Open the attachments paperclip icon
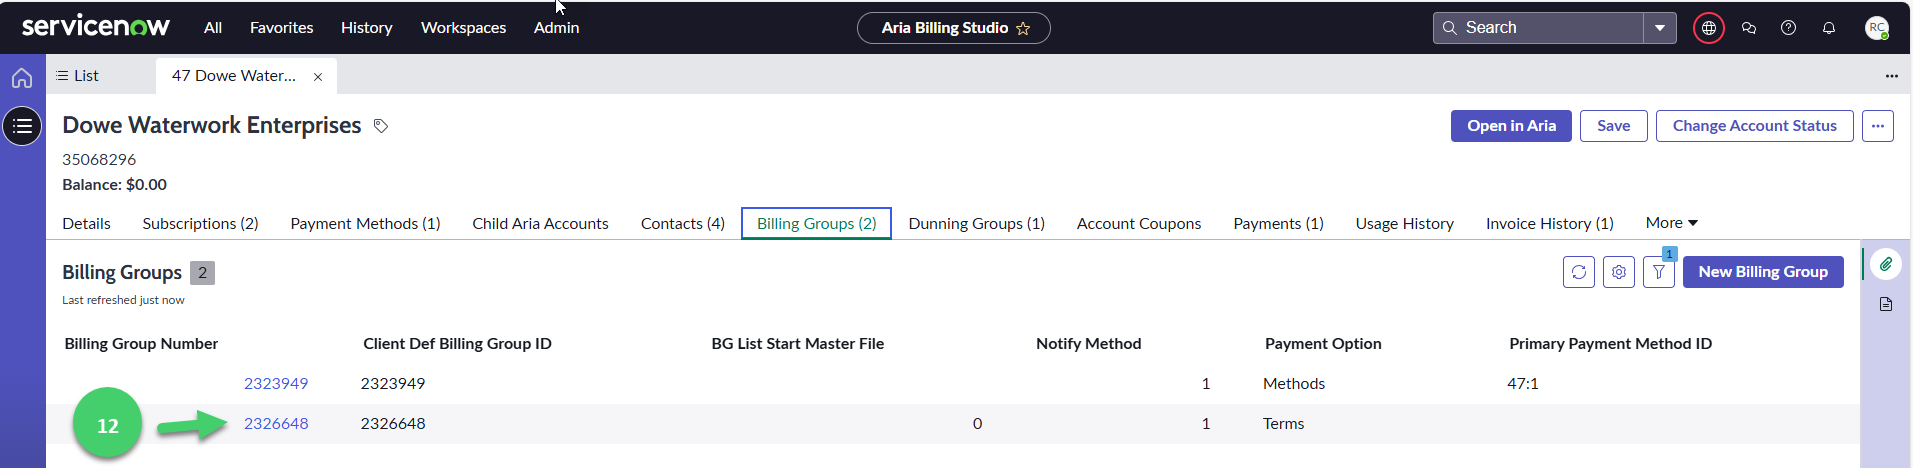 click(x=1886, y=264)
